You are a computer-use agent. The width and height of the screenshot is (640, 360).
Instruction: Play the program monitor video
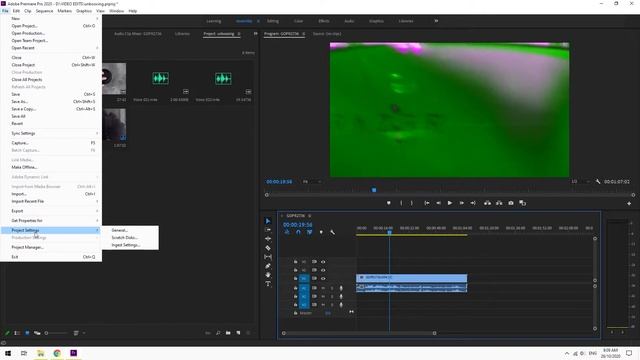click(x=450, y=203)
